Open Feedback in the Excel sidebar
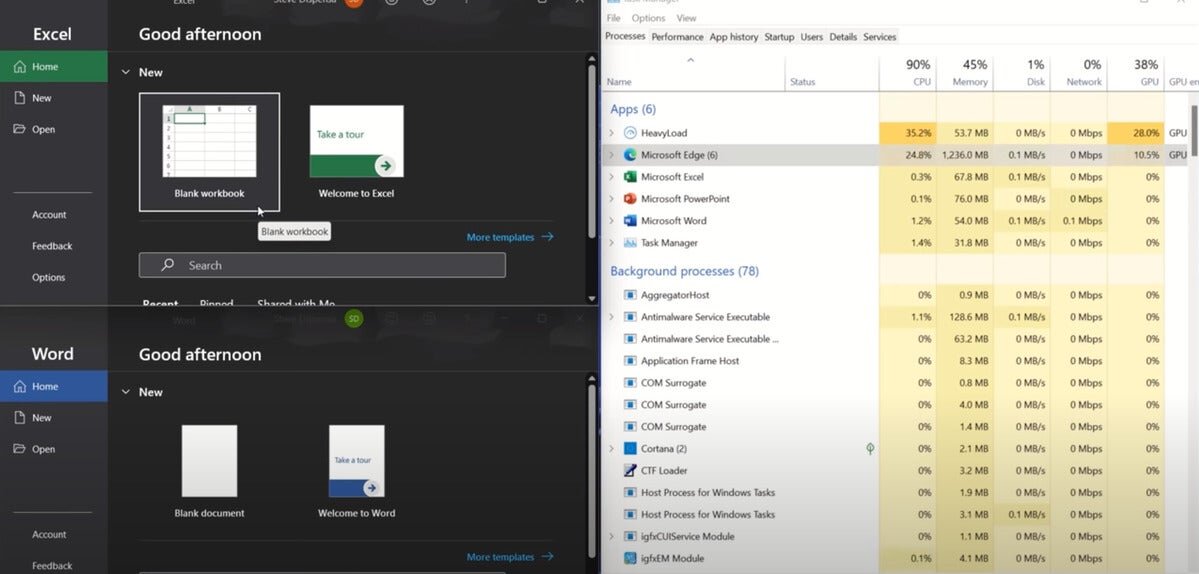The height and width of the screenshot is (574, 1199). 52,246
